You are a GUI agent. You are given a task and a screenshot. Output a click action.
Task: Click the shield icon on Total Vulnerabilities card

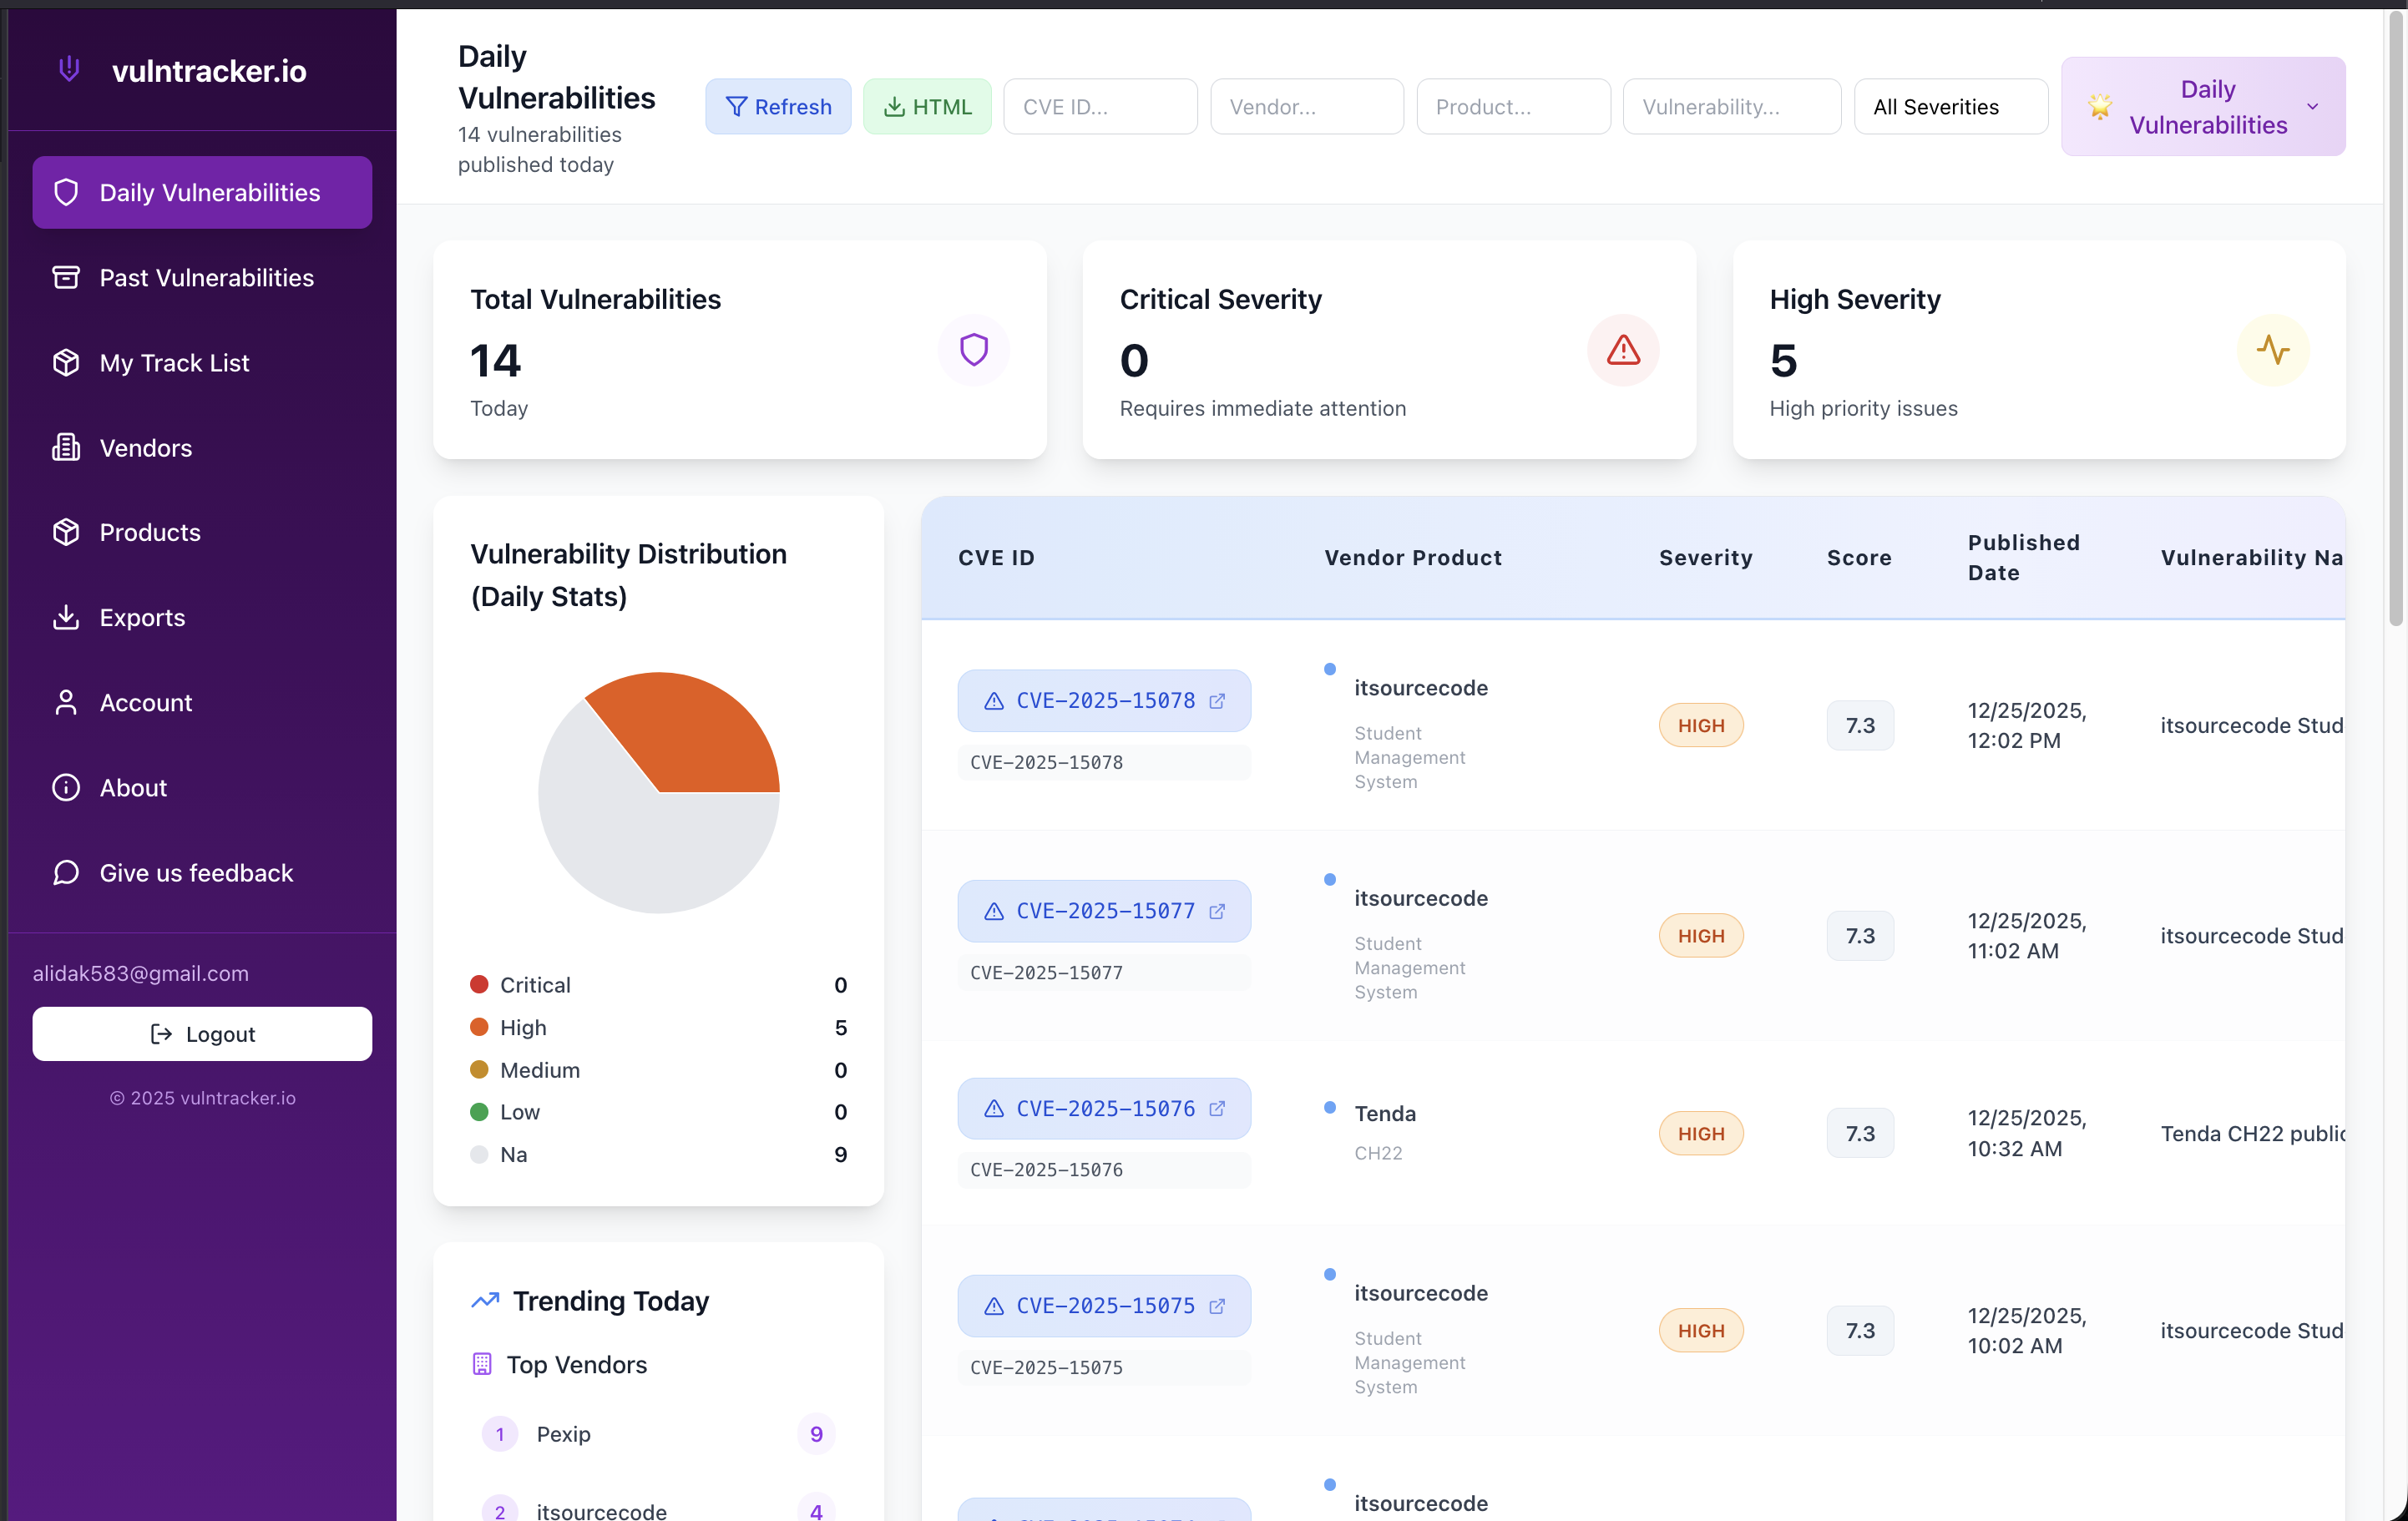click(x=973, y=350)
